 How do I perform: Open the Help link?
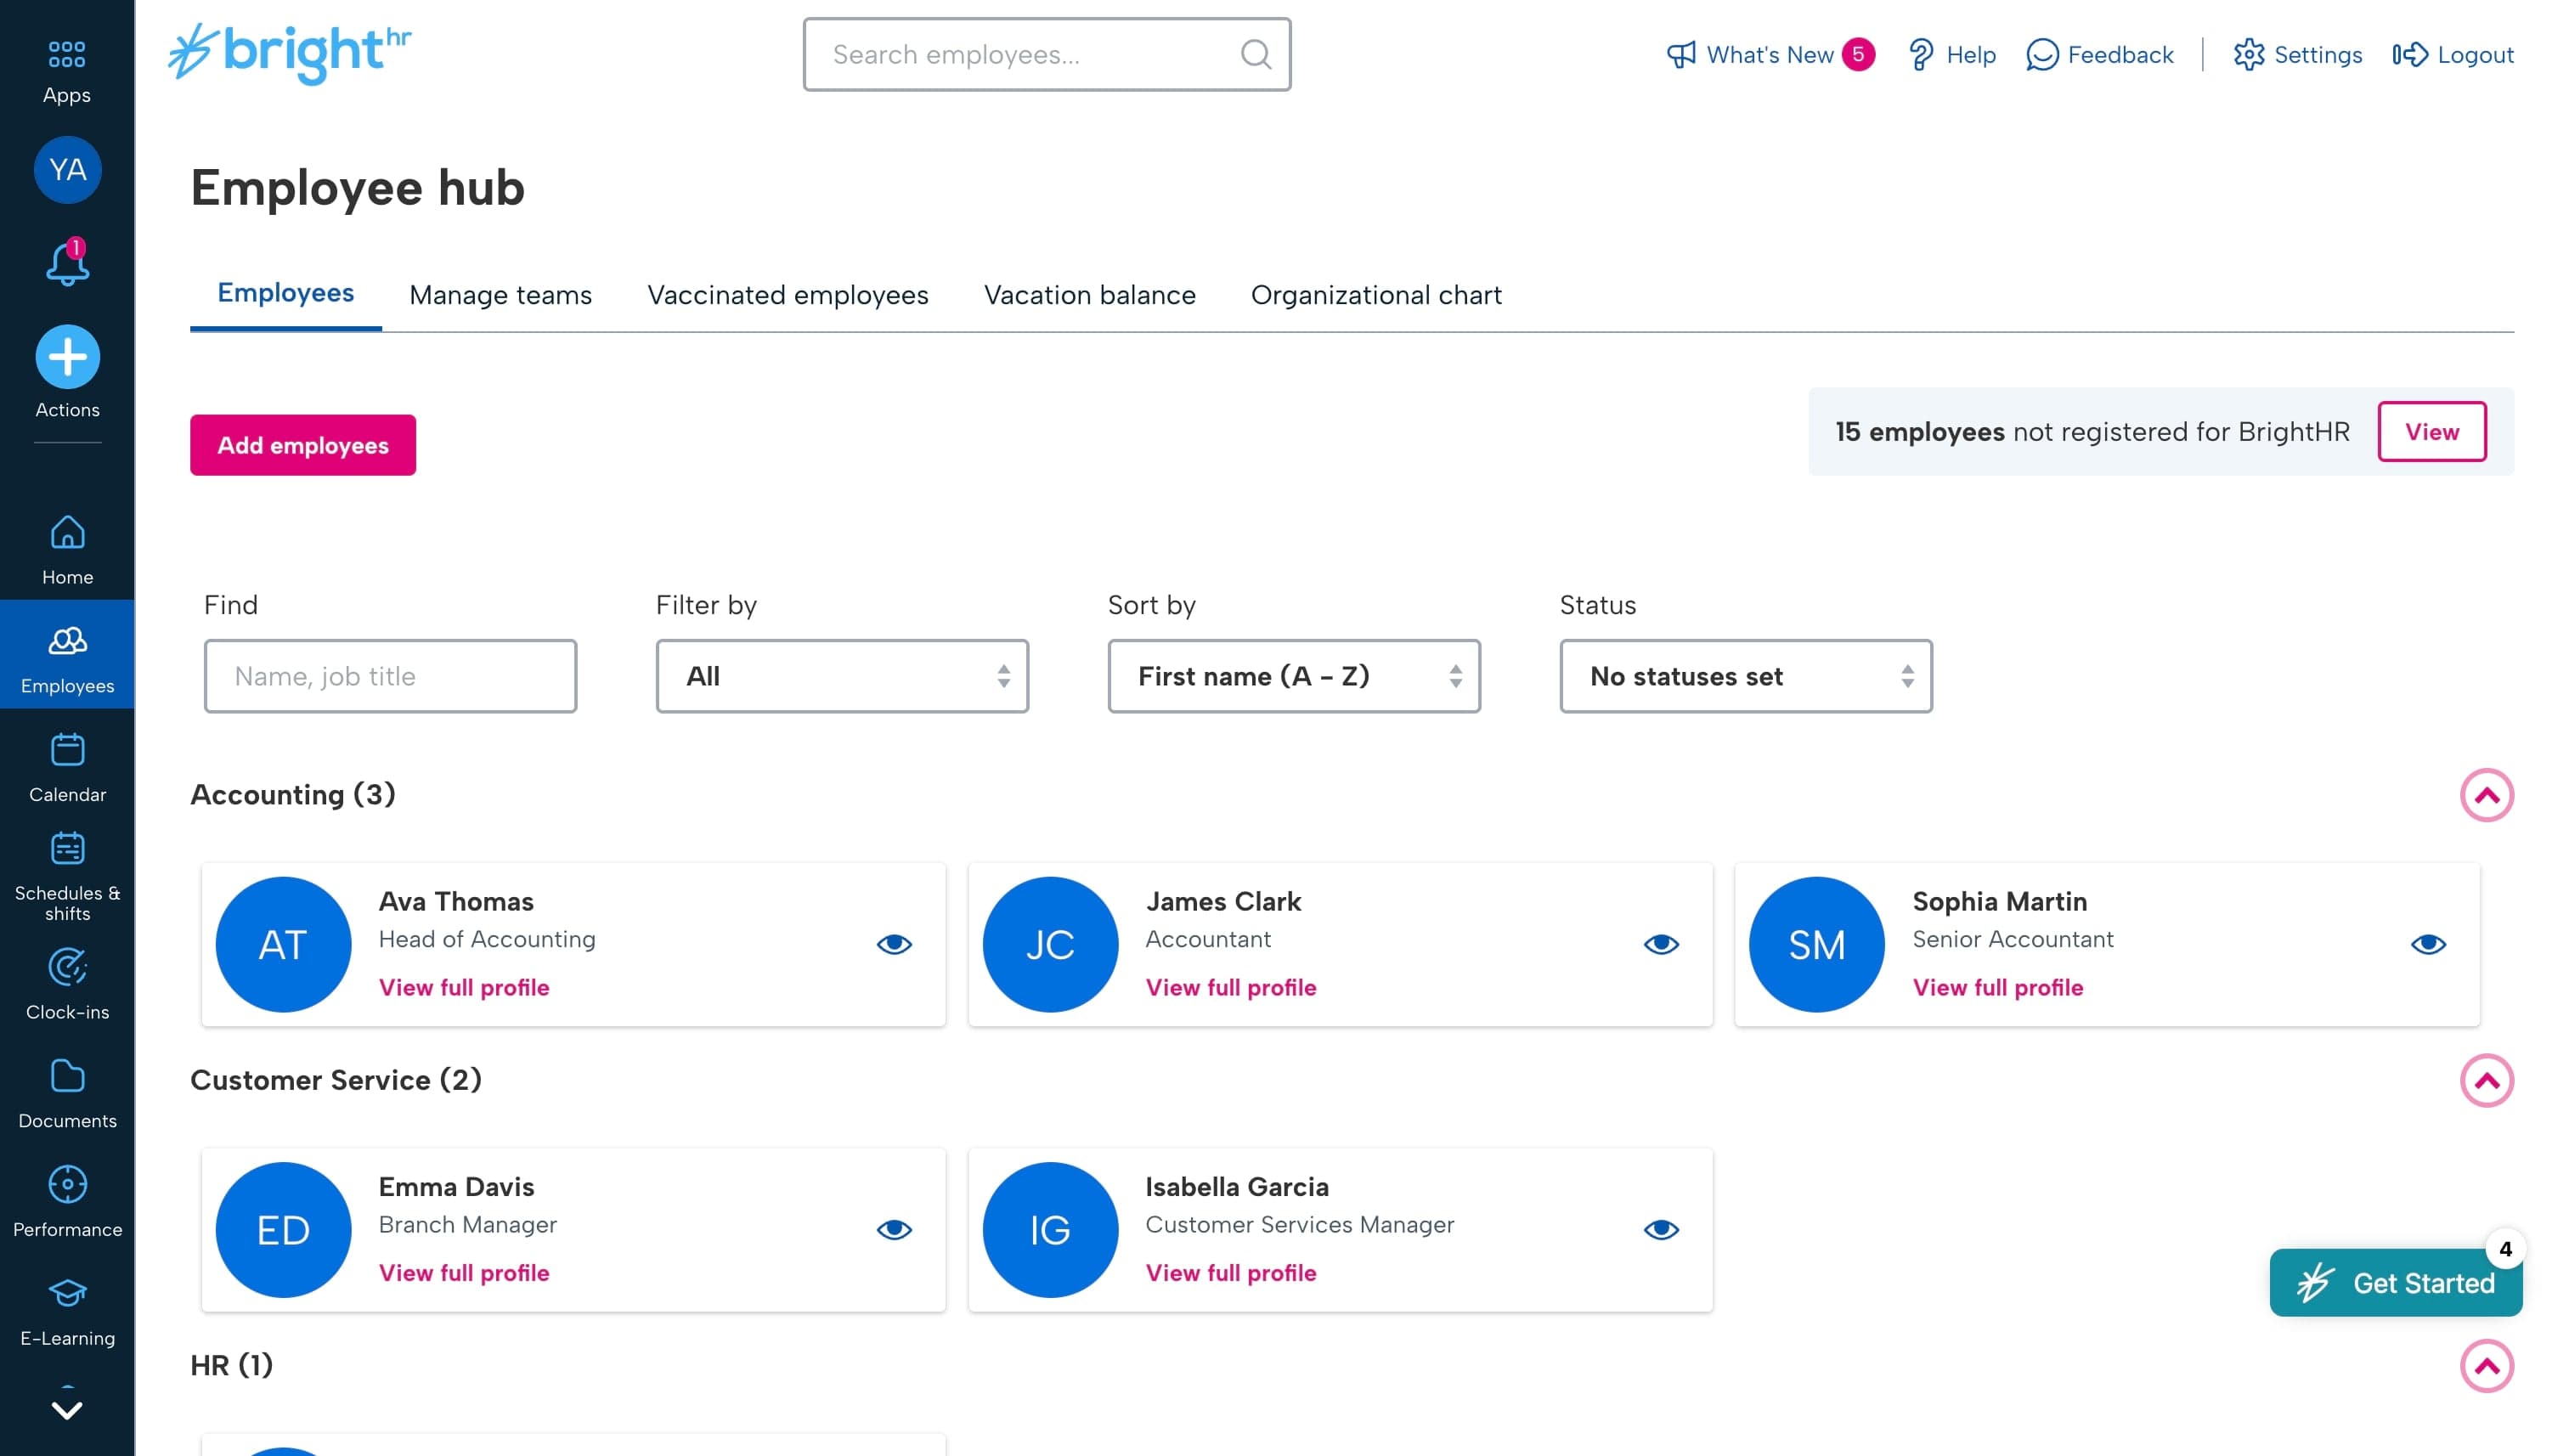click(x=1951, y=54)
